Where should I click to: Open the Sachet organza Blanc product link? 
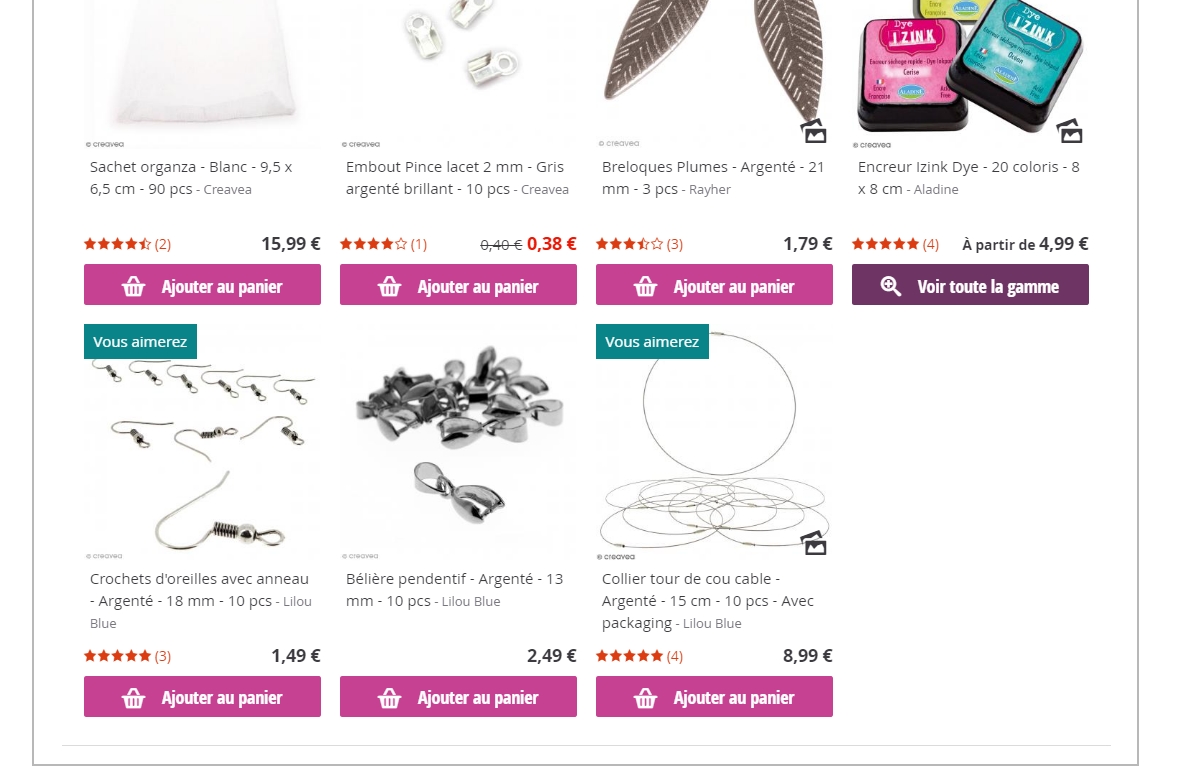(191, 177)
